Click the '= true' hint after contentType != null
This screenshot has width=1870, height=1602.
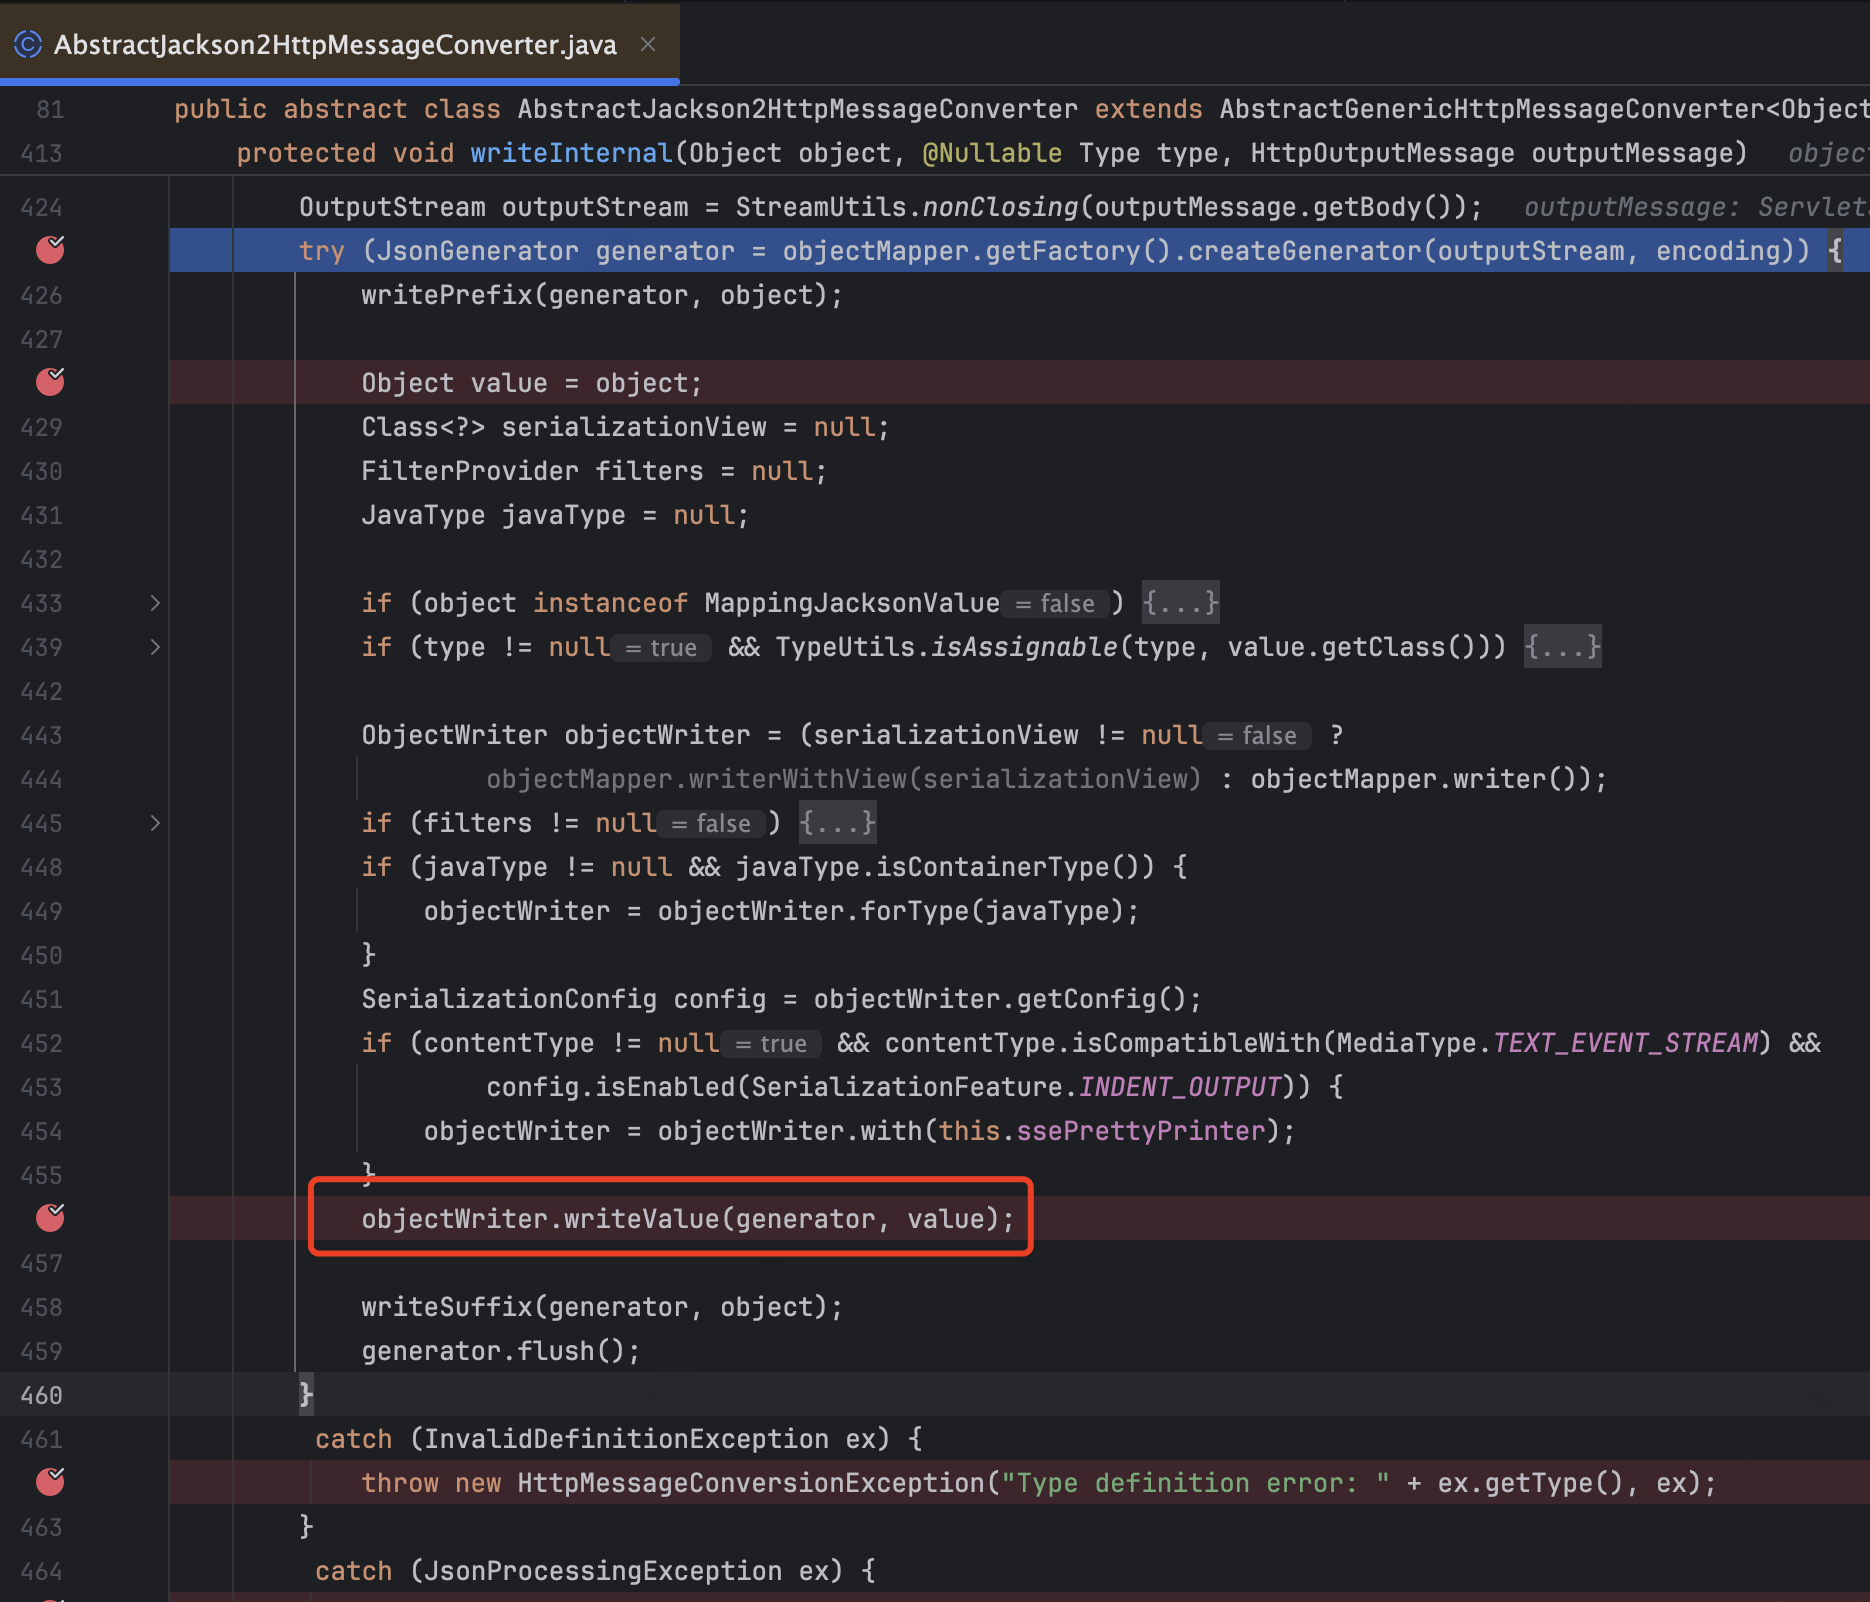click(x=772, y=1043)
